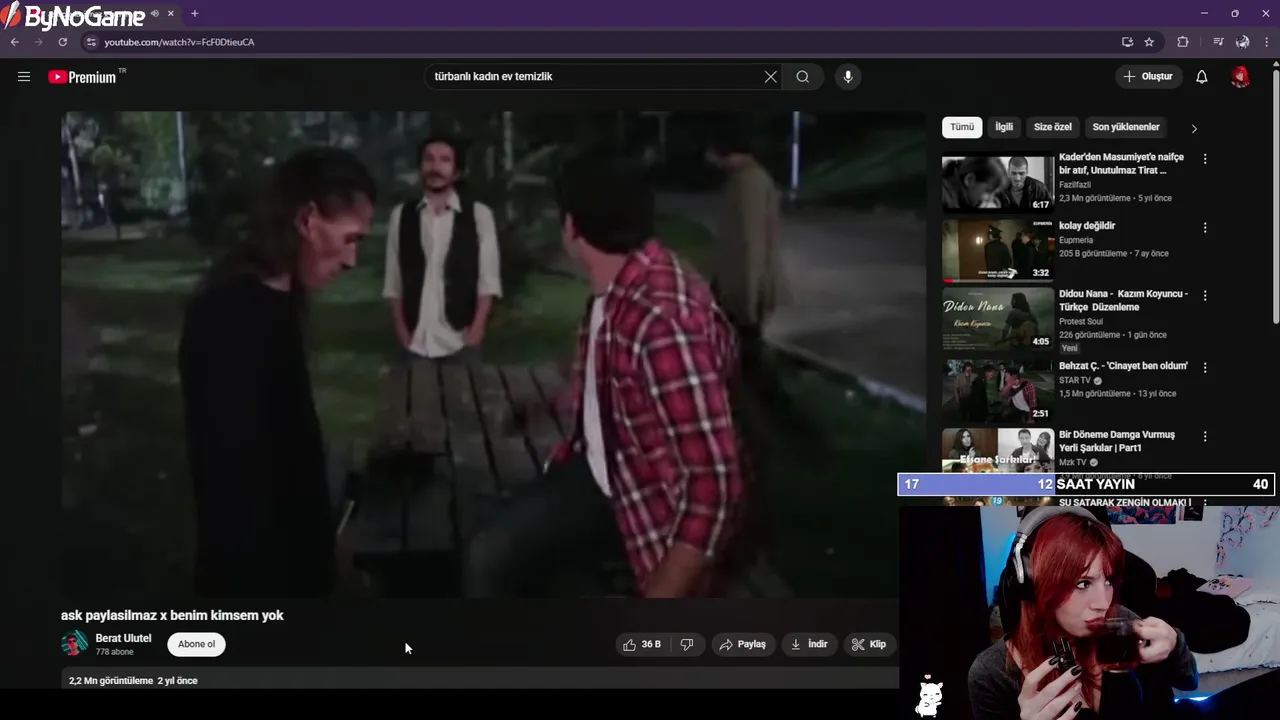
Task: Open Berat Ulutel channel name link
Action: pos(123,638)
